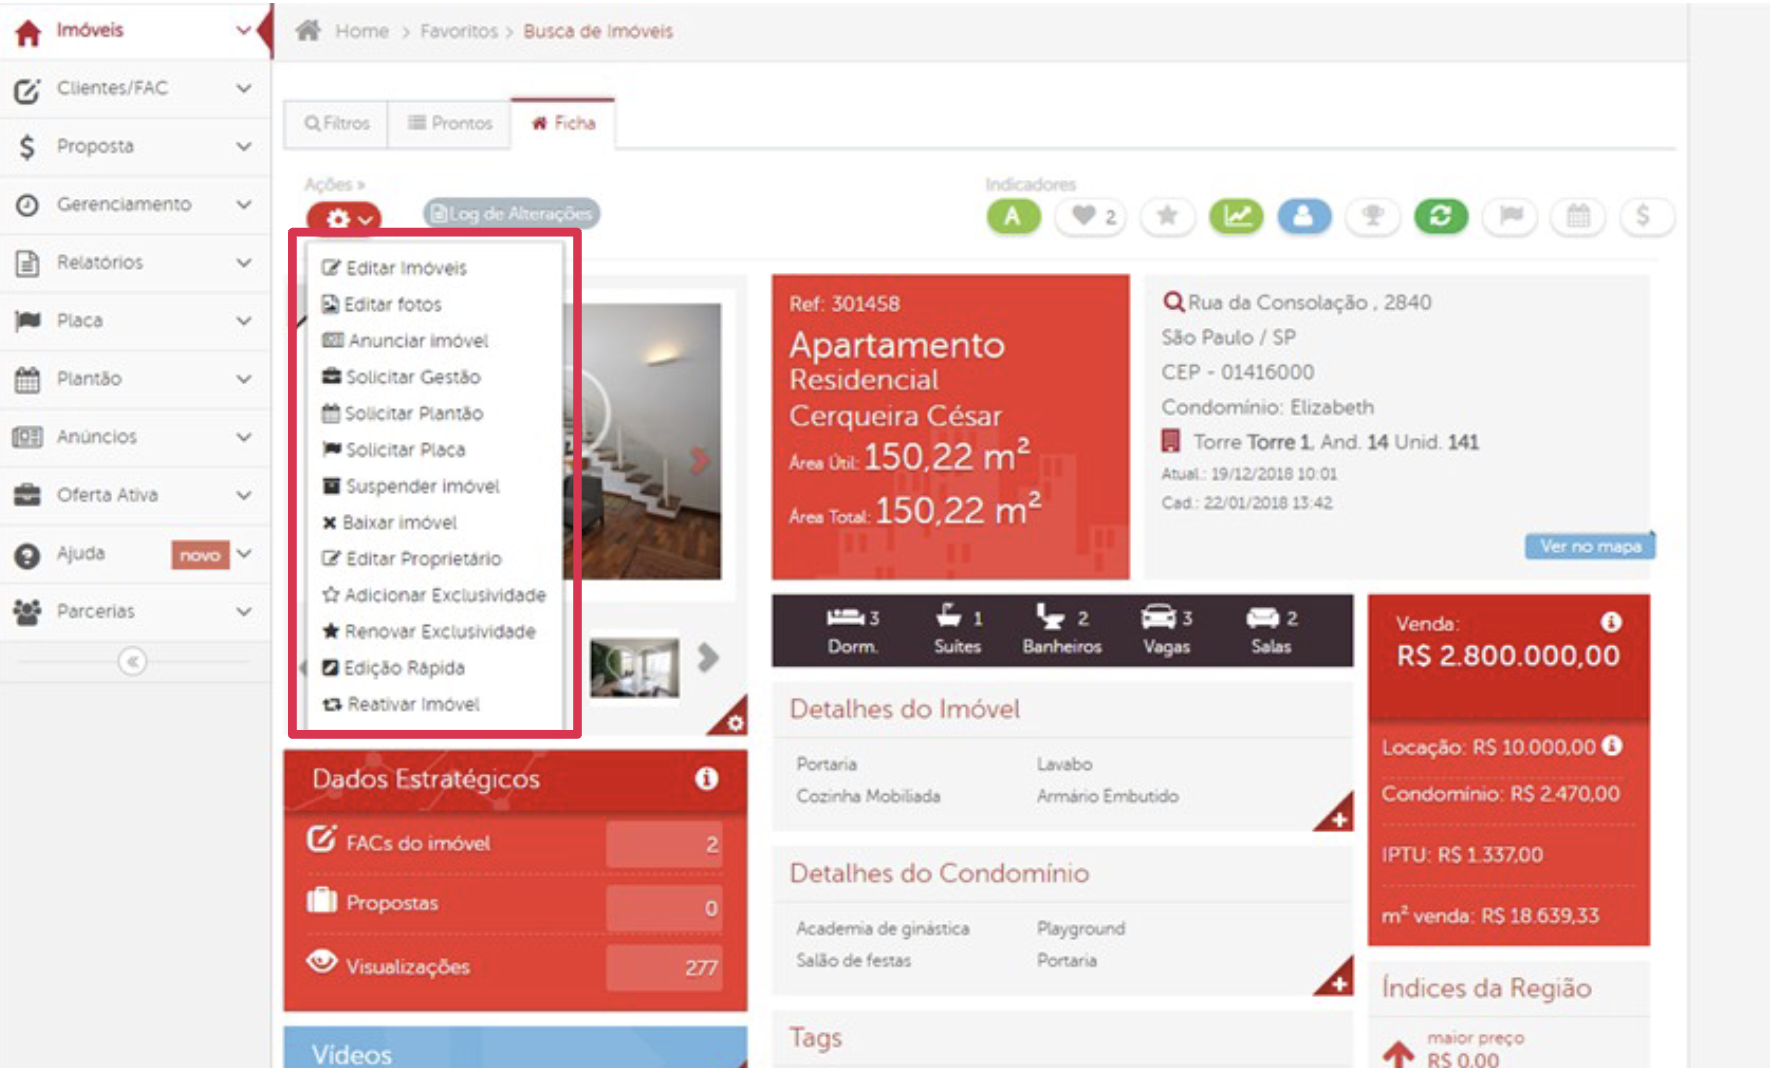This screenshot has width=1770, height=1068.
Task: Click the info icon on Dados Estratégicos
Action: click(706, 779)
